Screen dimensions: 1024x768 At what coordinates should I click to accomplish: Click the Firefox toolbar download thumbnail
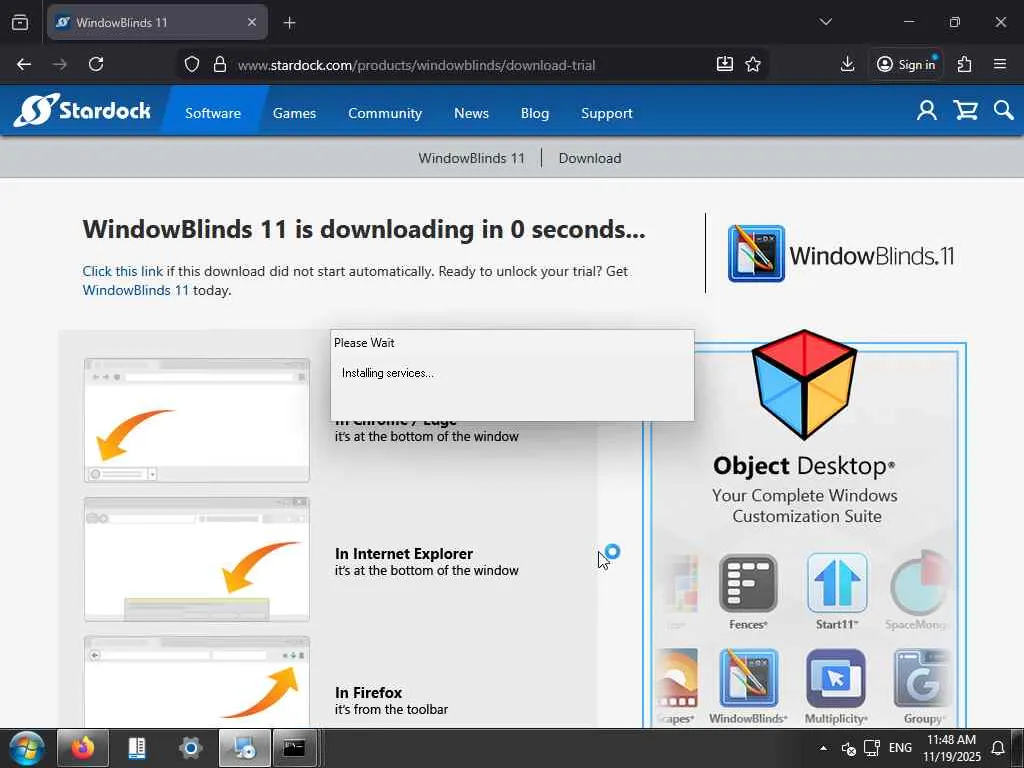coord(197,681)
